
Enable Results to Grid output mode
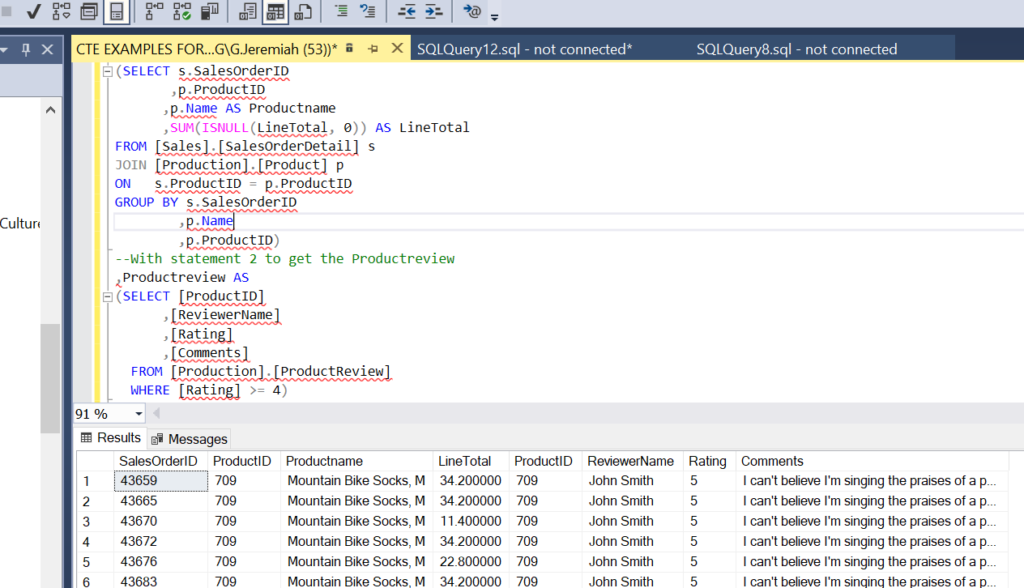[275, 12]
